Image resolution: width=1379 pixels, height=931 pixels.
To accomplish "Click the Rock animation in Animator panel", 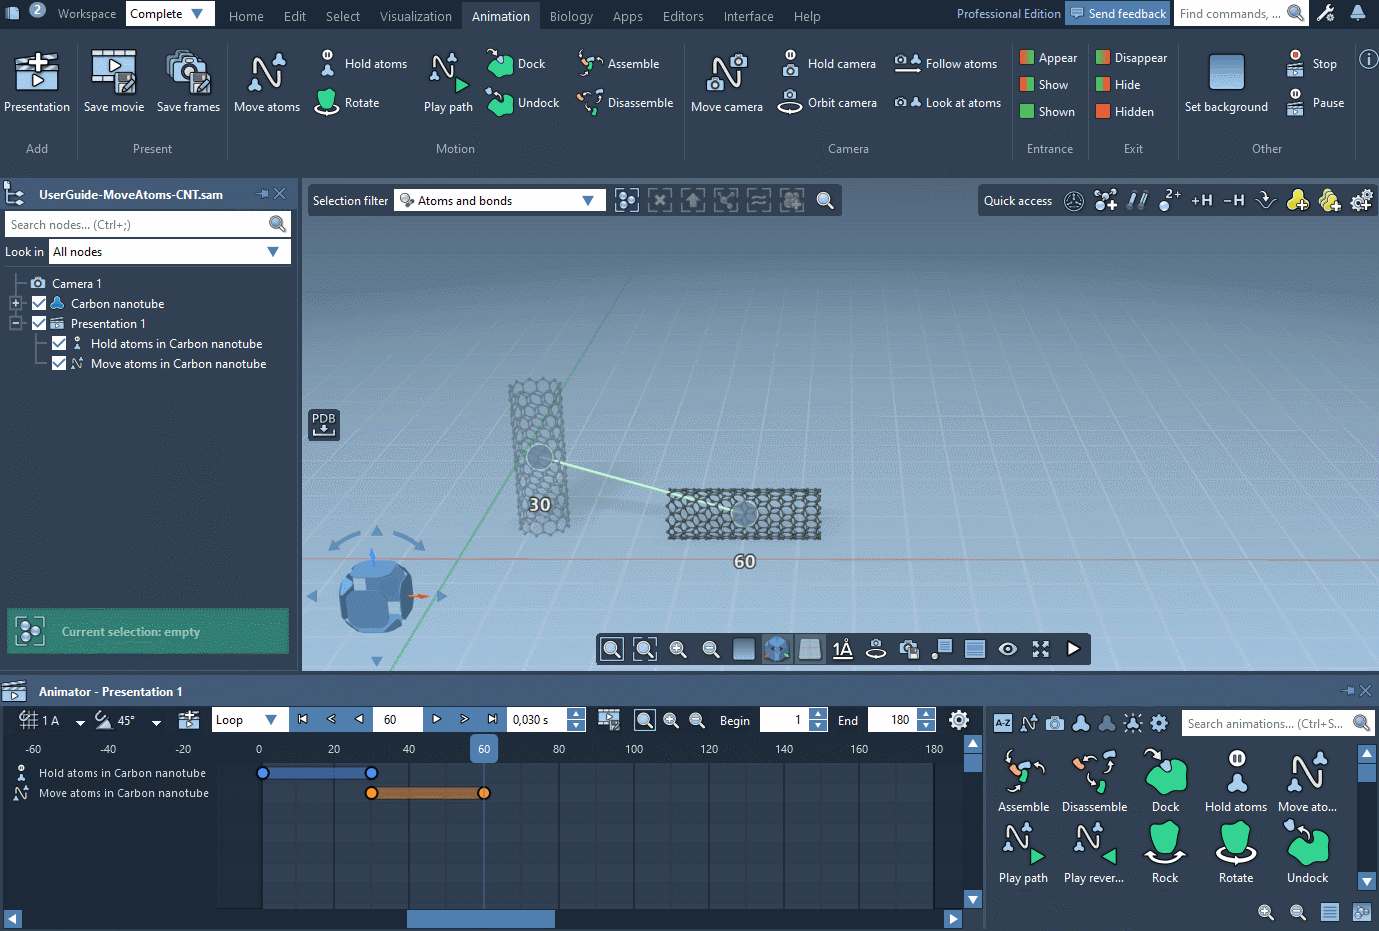I will [x=1165, y=845].
